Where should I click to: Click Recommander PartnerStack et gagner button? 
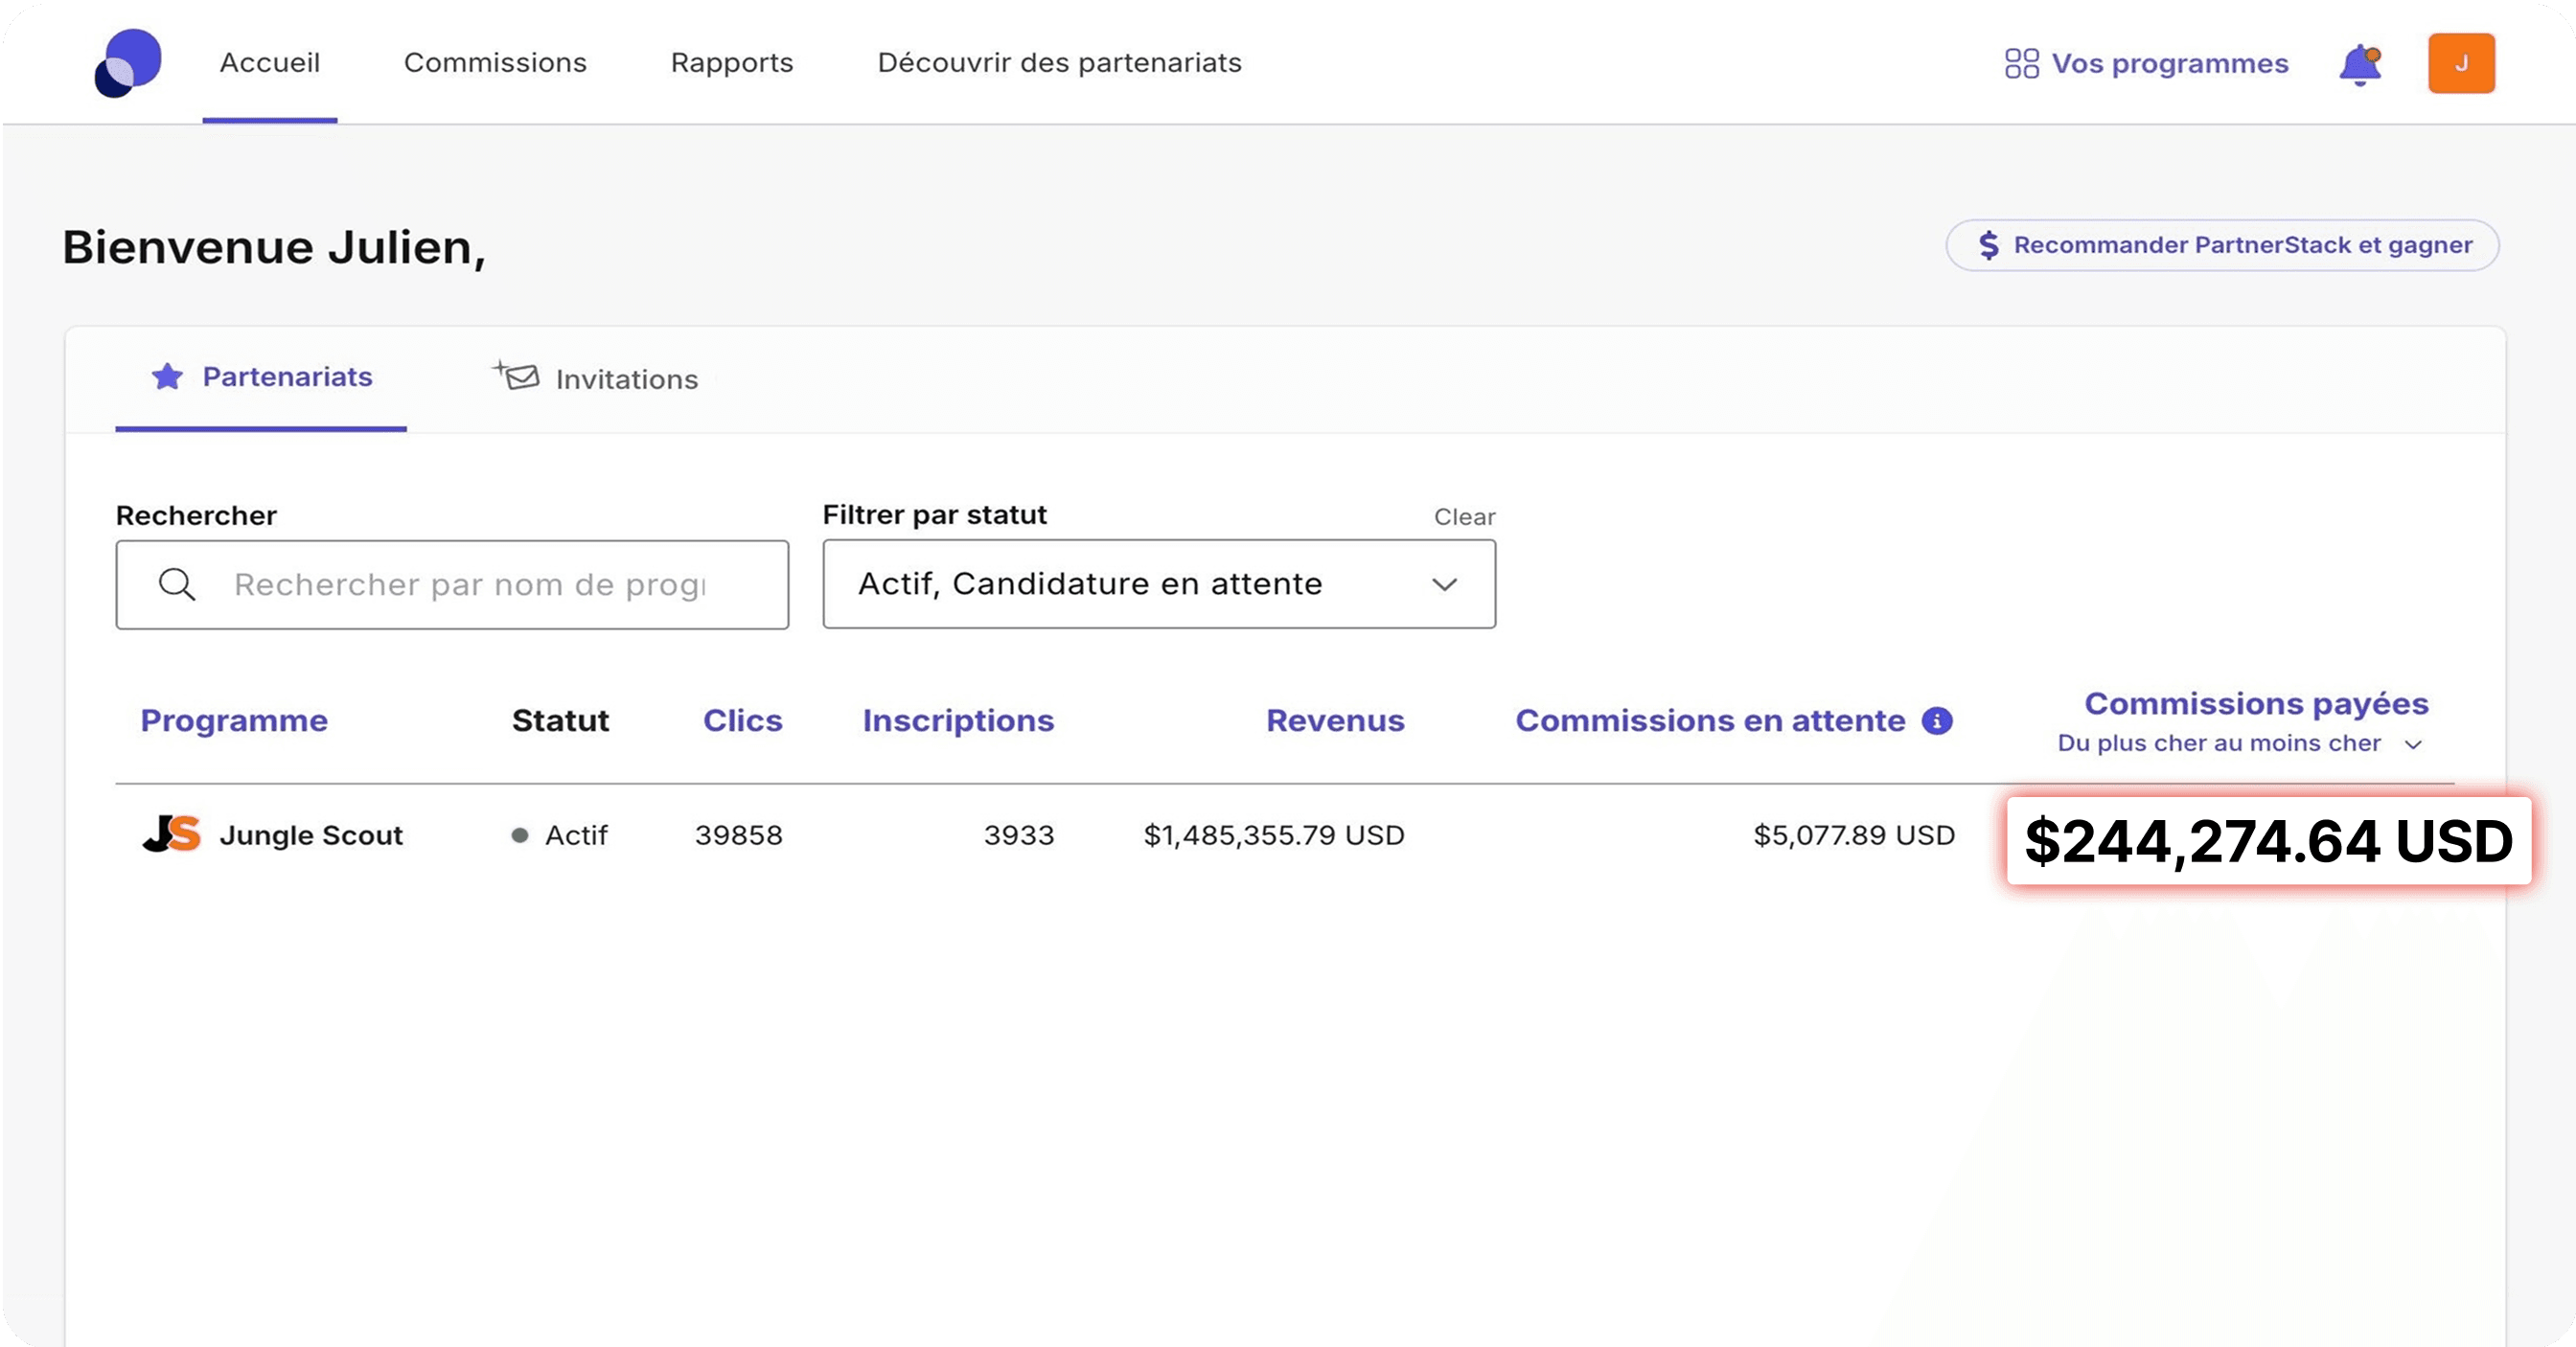2222,245
